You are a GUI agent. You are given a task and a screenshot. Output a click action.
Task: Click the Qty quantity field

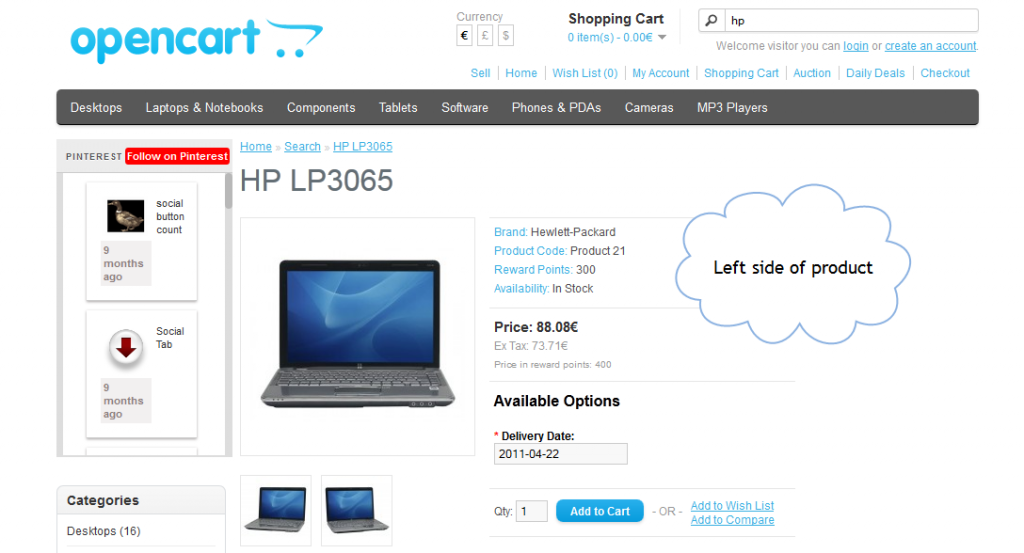pyautogui.click(x=532, y=511)
